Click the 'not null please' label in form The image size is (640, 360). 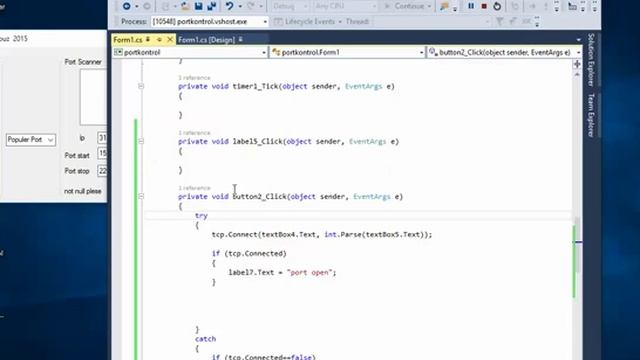pos(82,191)
